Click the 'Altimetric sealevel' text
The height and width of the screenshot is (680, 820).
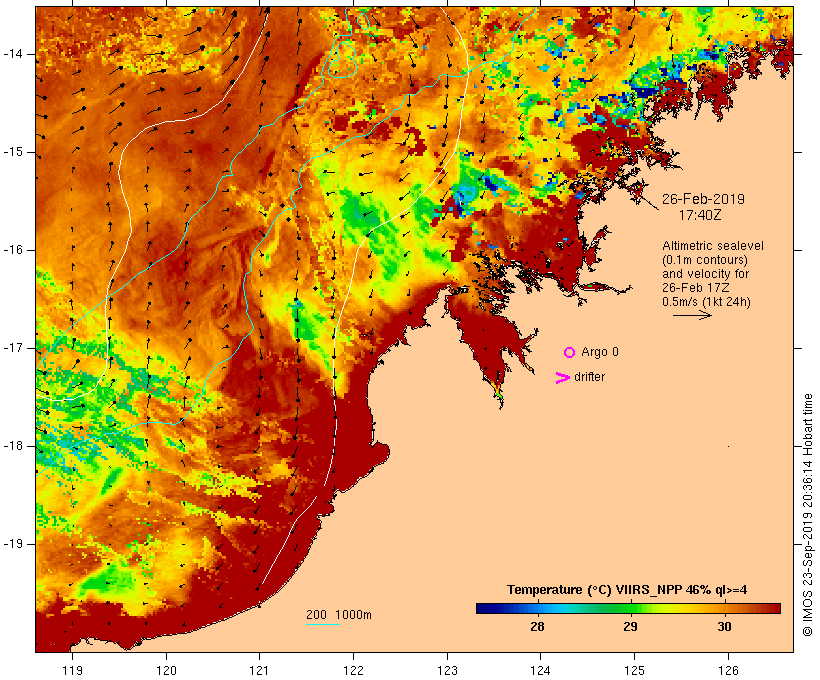[713, 246]
